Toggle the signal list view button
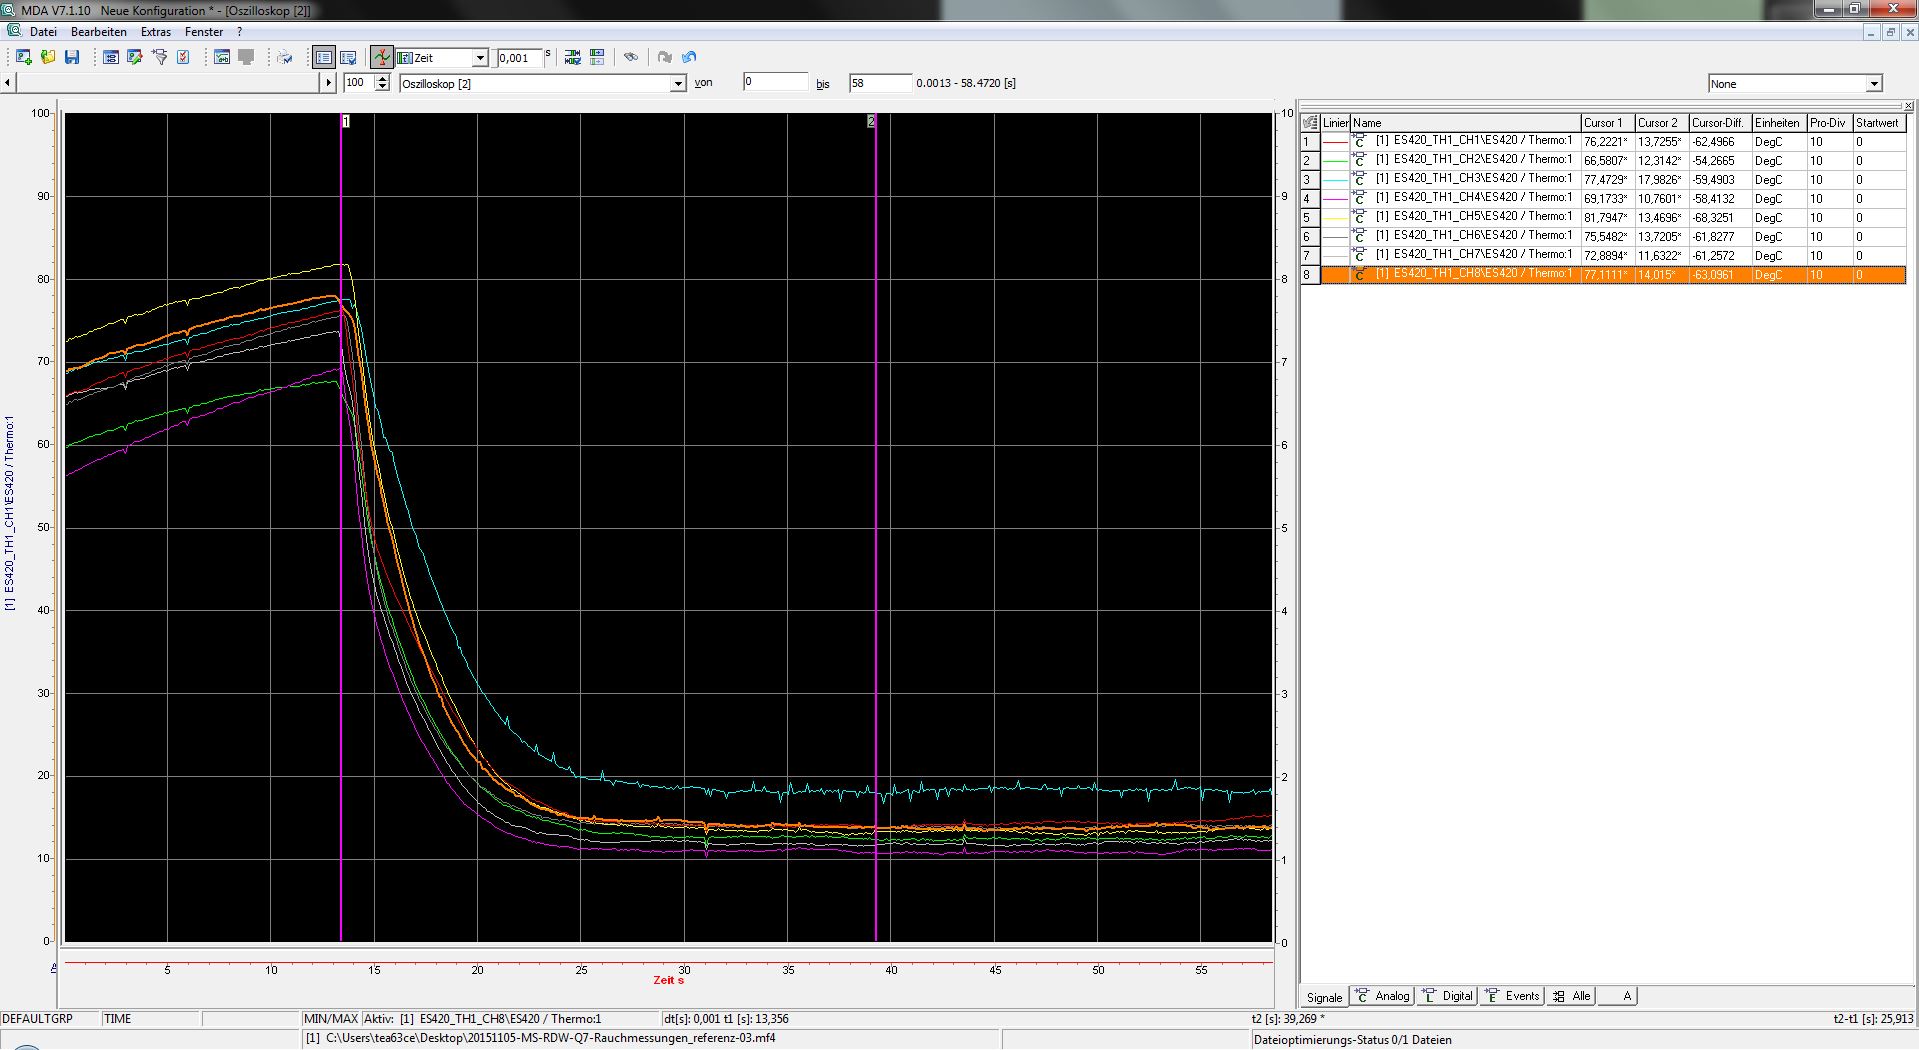 point(324,58)
